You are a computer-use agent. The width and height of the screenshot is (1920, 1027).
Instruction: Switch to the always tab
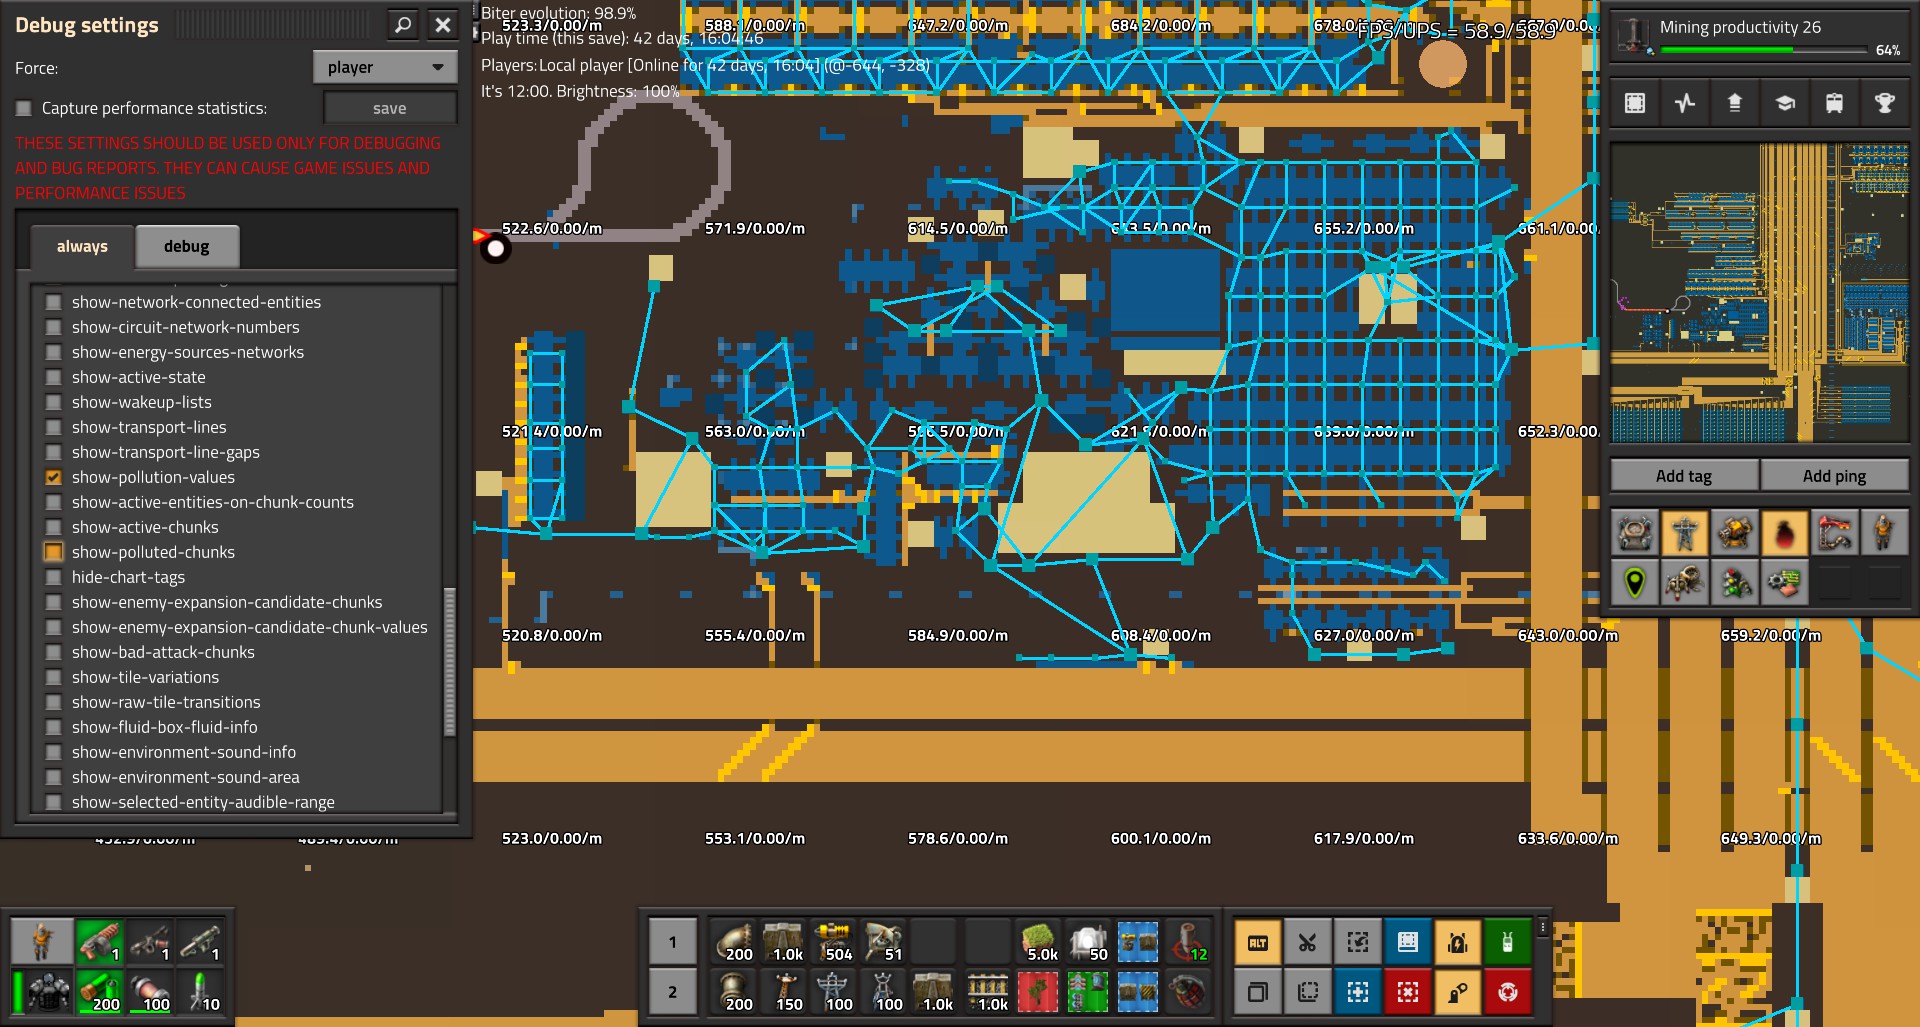[x=82, y=246]
